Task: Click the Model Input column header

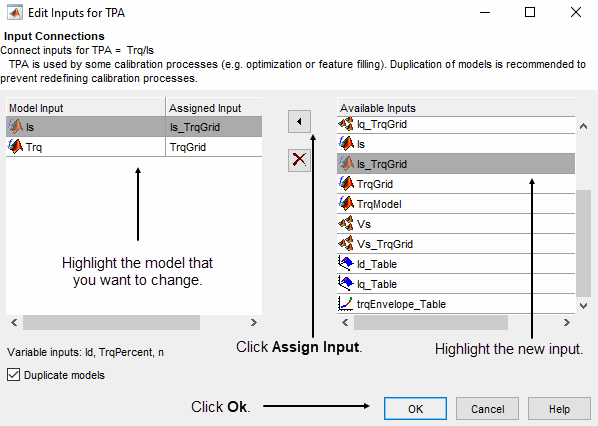Action: pyautogui.click(x=86, y=108)
